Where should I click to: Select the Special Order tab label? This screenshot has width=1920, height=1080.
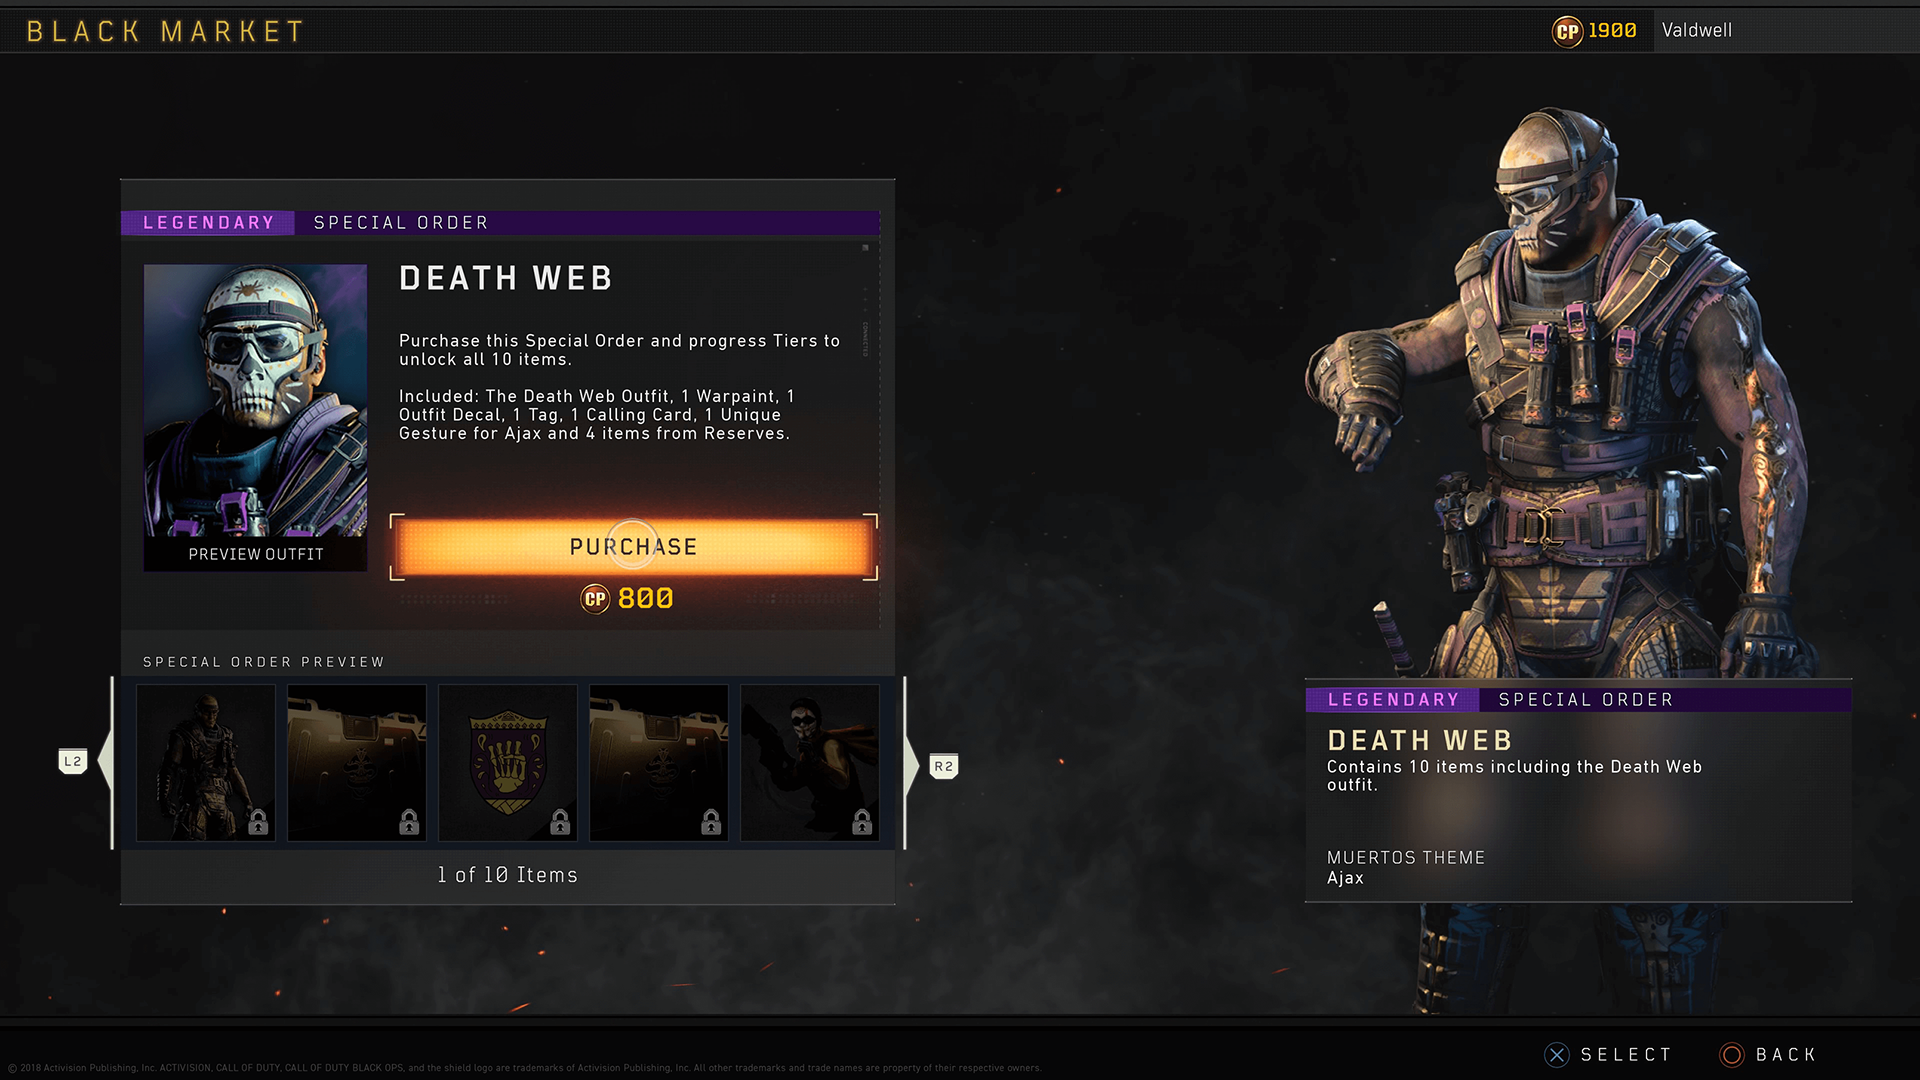[401, 223]
